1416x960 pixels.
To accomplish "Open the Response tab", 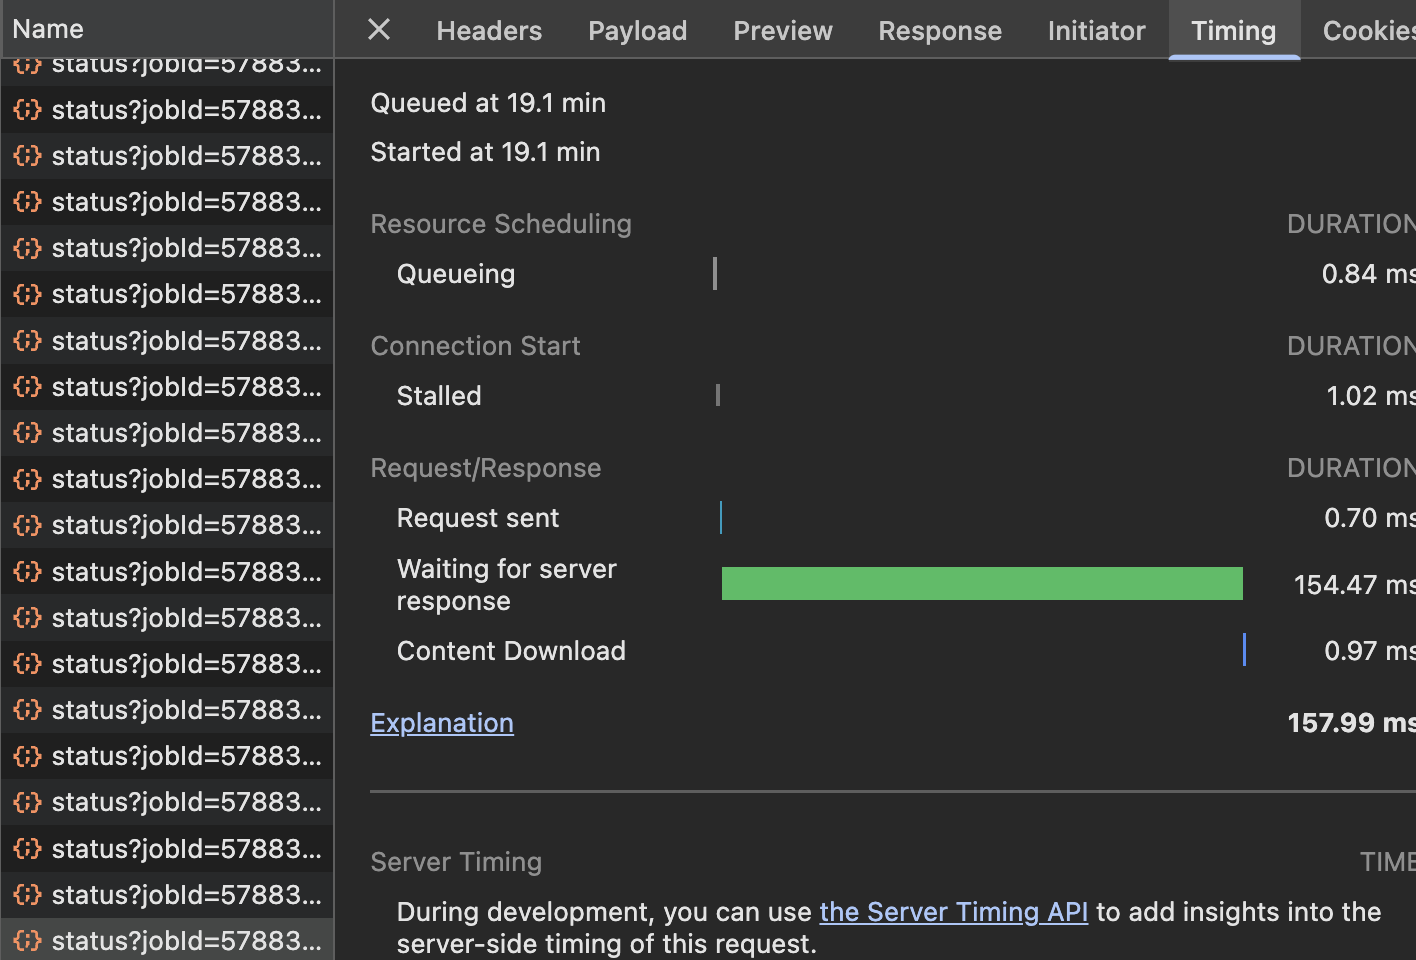I will (x=940, y=30).
